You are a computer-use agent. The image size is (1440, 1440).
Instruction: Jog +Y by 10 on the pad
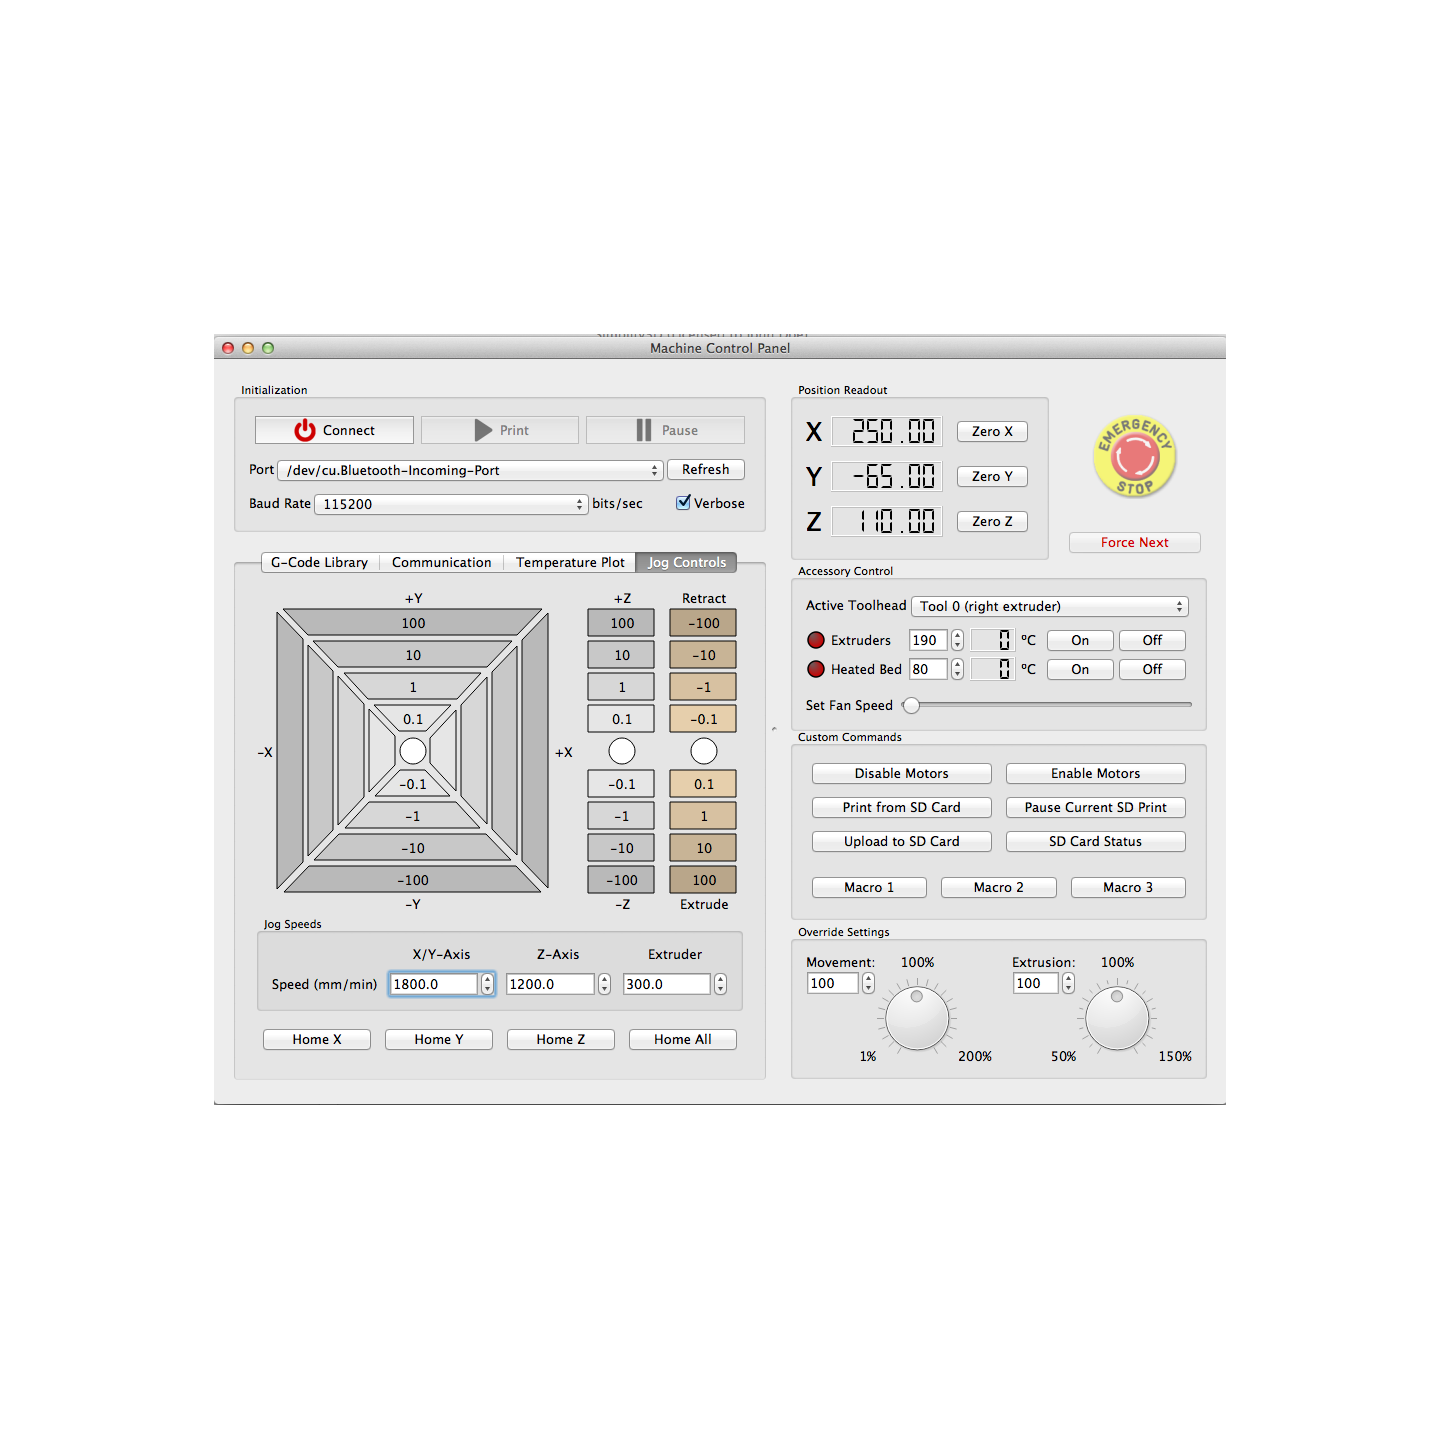pos(413,655)
